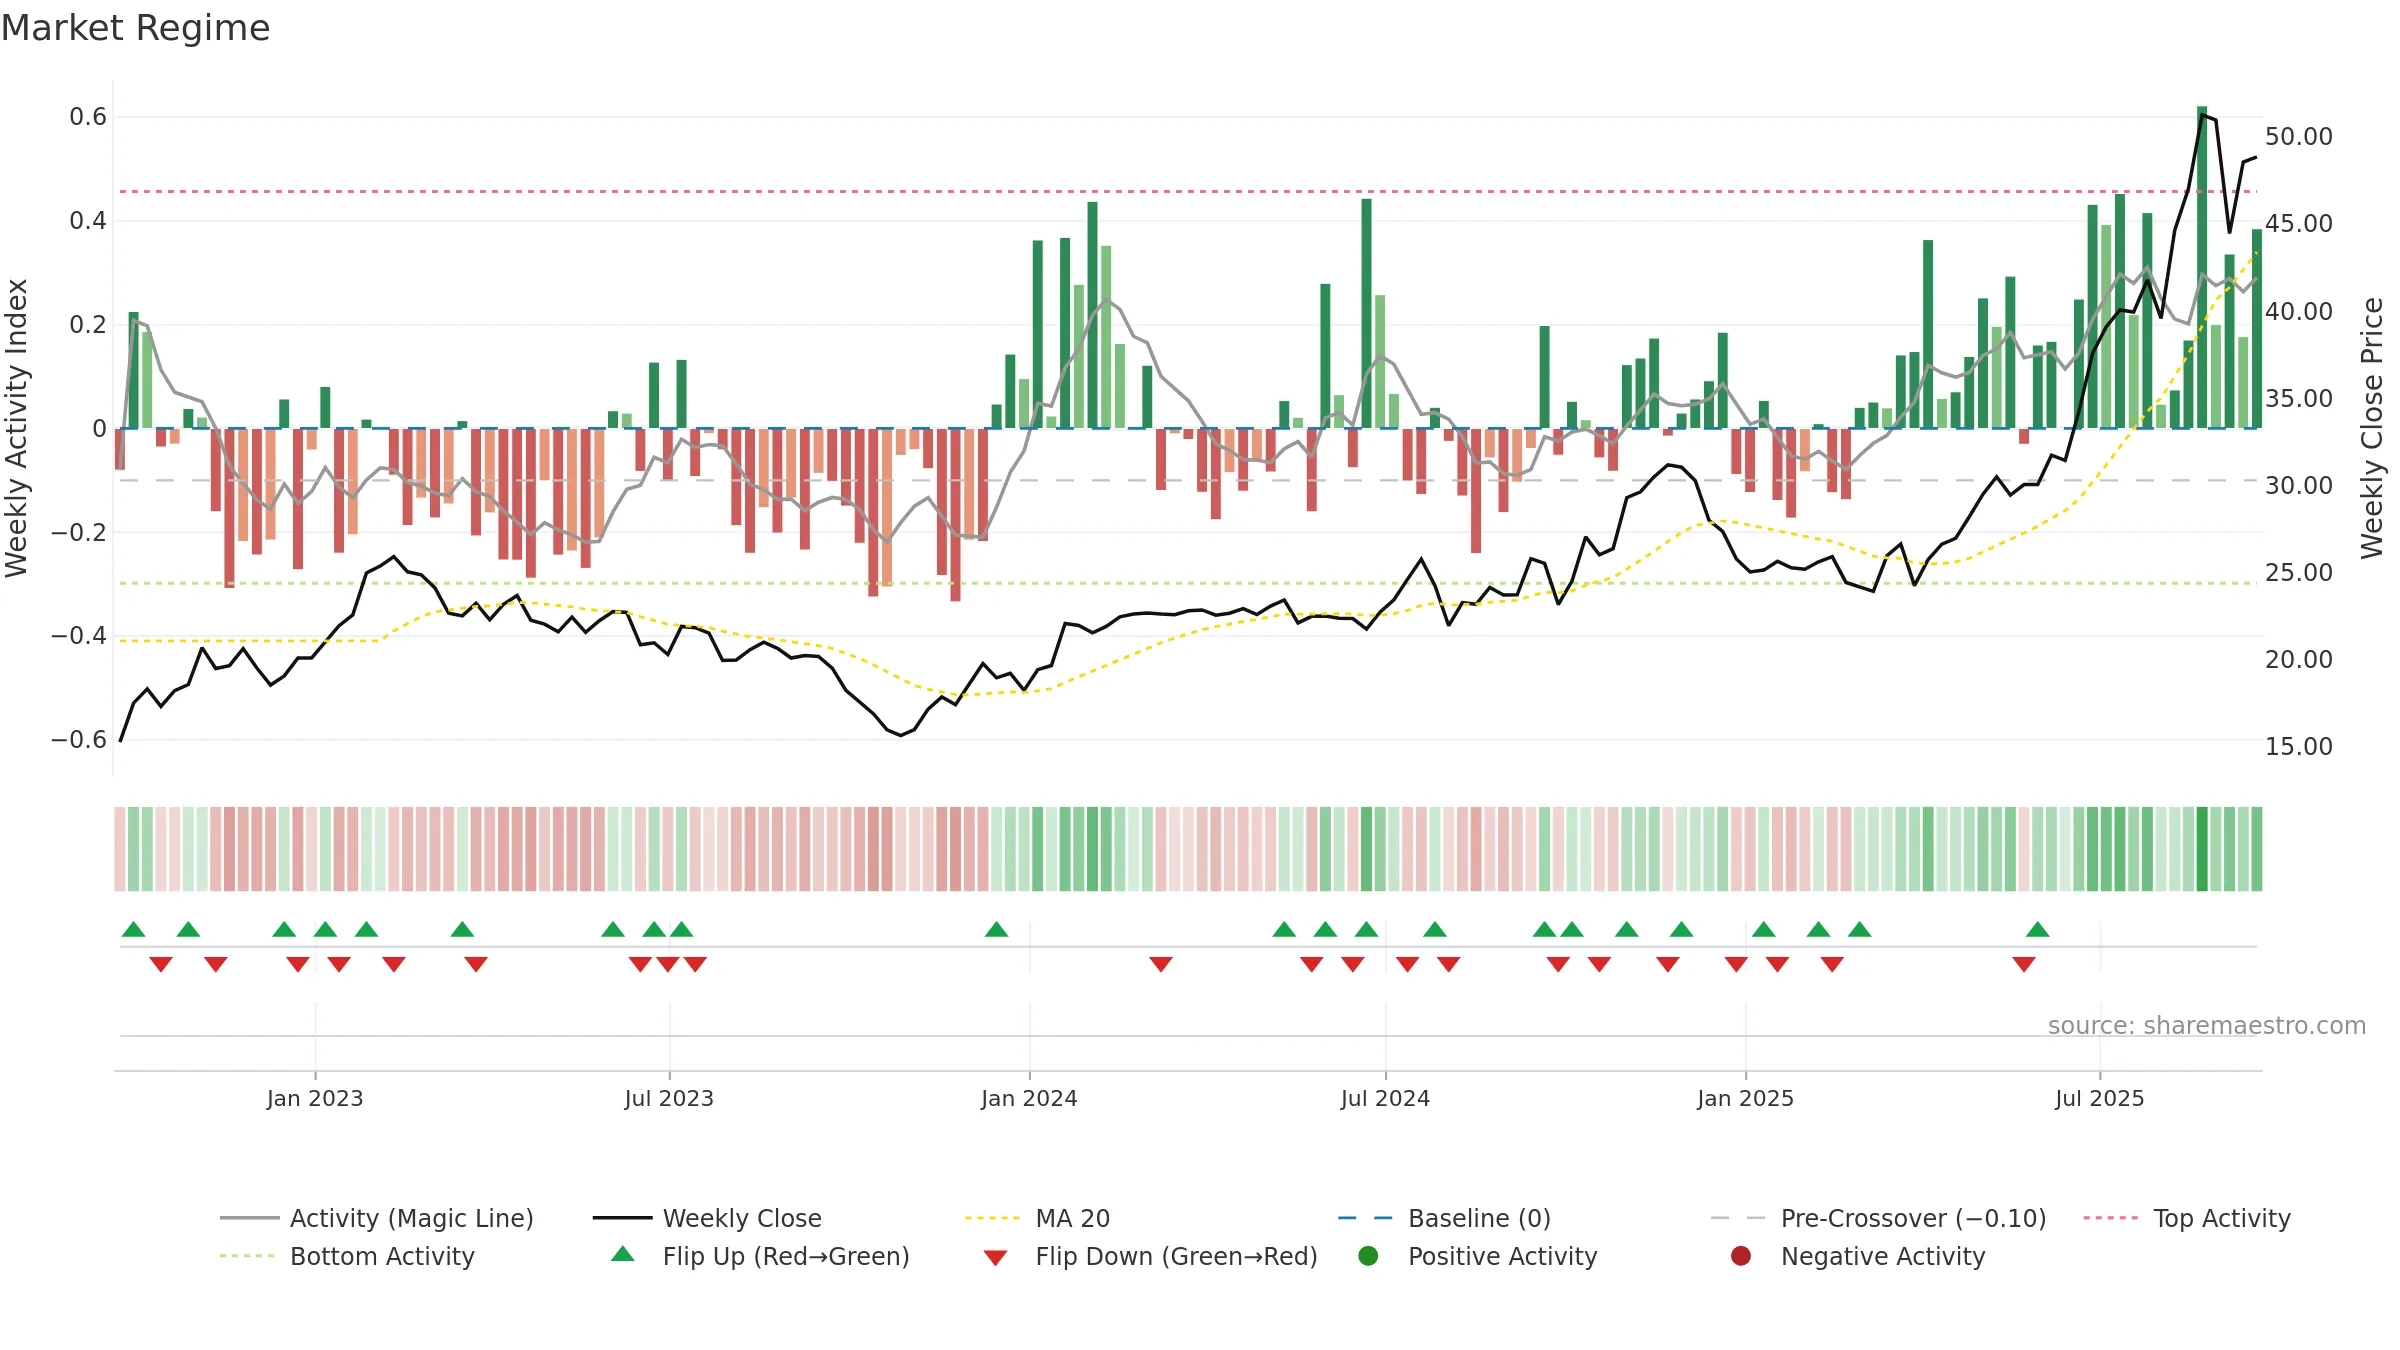Click the 15.00 price axis label
The height and width of the screenshot is (1350, 2400).
click(x=2299, y=746)
